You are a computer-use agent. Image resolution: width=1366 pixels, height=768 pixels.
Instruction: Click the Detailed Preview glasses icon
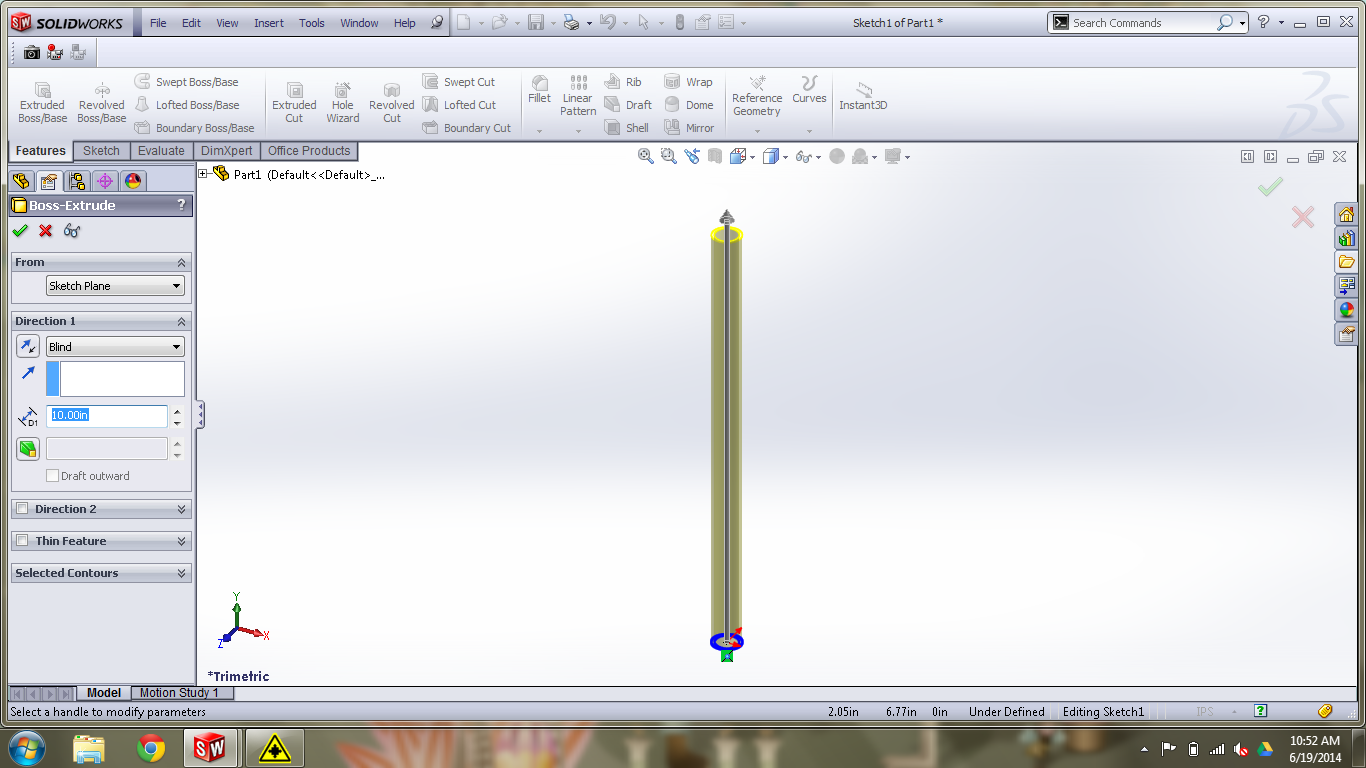pyautogui.click(x=70, y=231)
